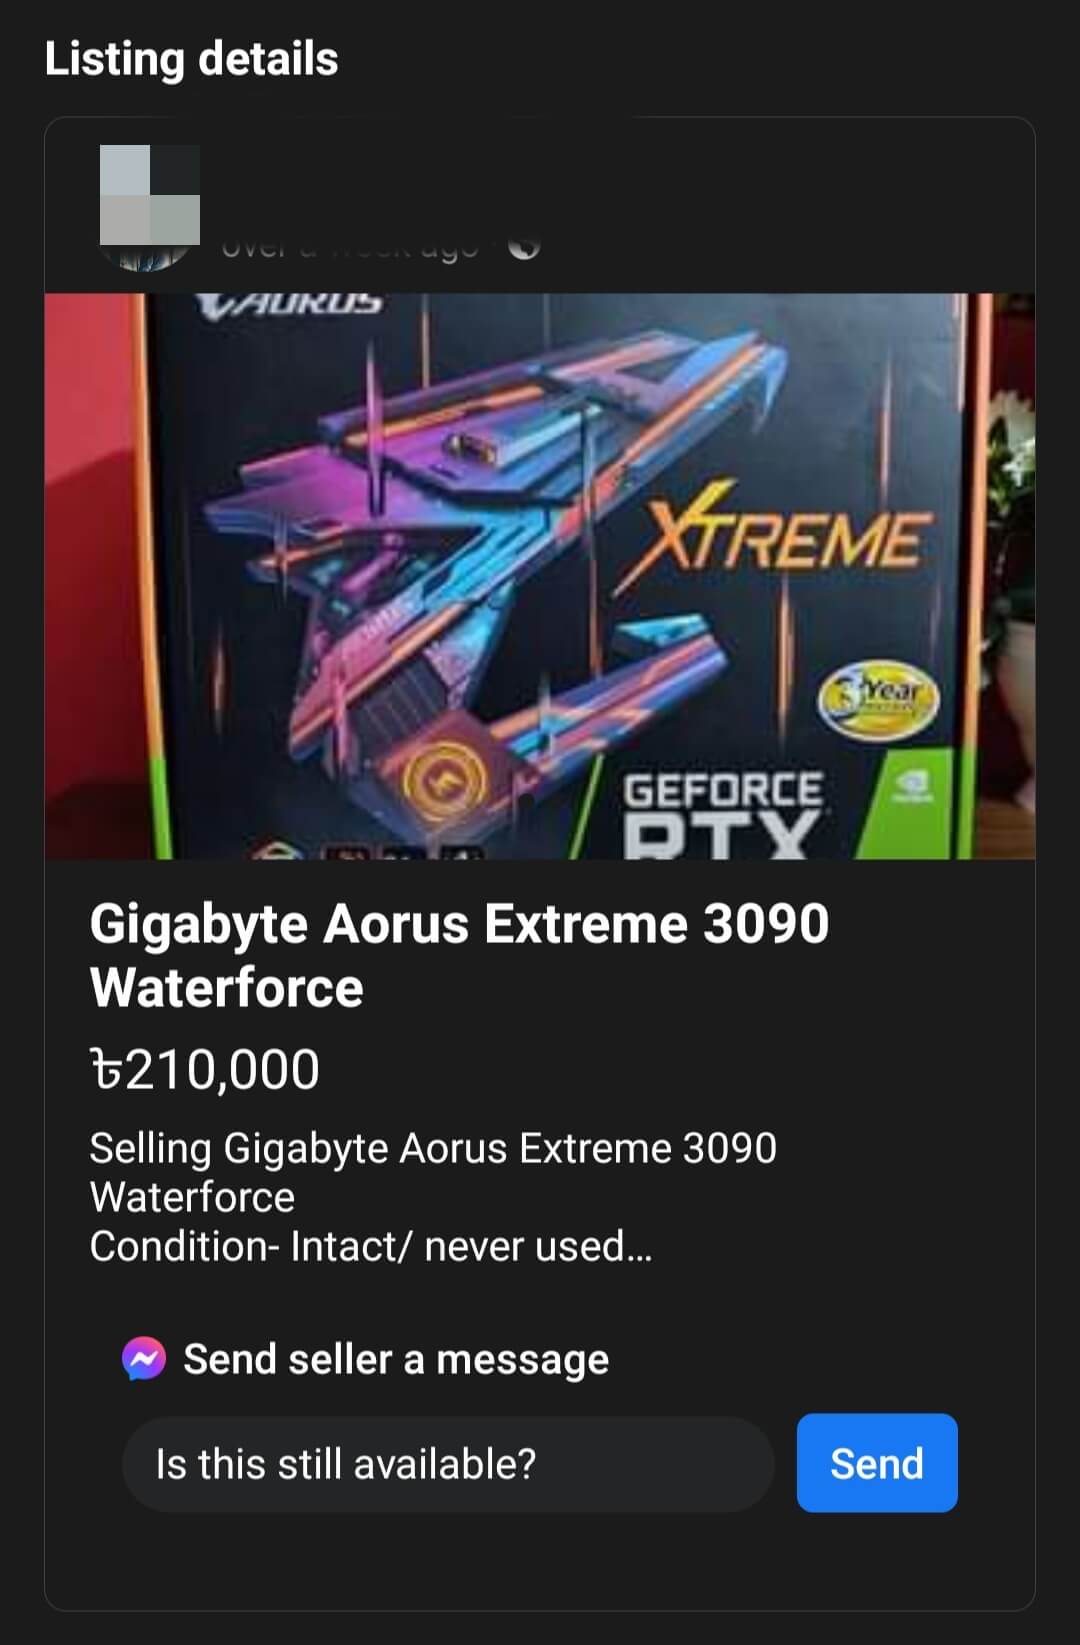Click the 'over a week ago' timestamp

point(349,247)
